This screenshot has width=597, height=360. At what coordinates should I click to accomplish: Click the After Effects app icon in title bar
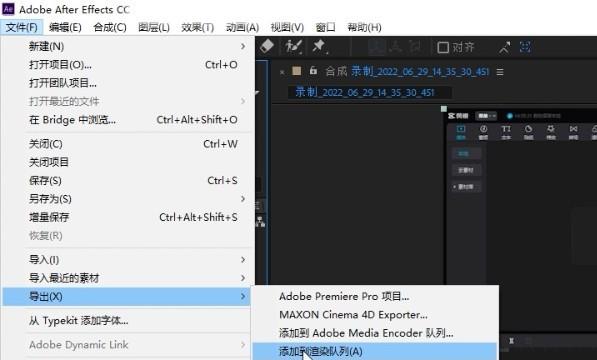click(8, 9)
